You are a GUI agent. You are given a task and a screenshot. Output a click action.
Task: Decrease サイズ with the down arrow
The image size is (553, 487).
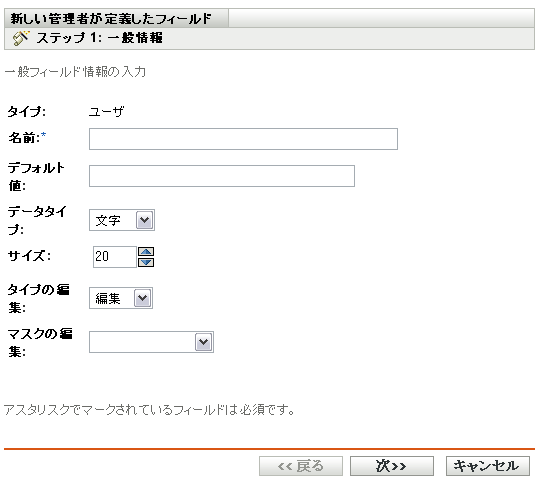point(146,262)
